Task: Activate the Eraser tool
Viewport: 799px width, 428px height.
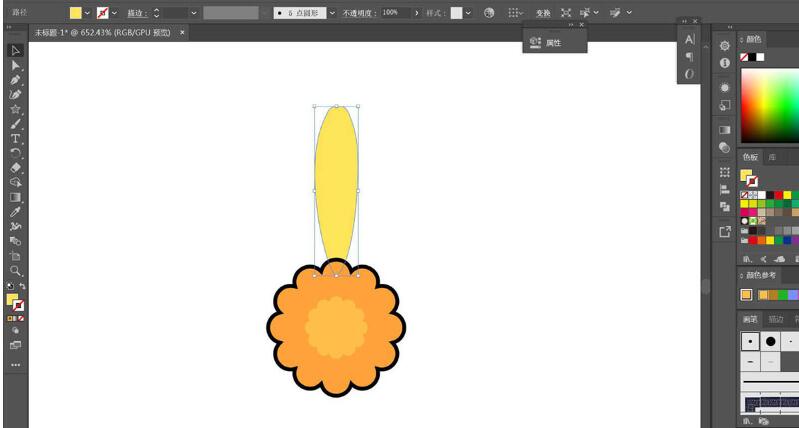Action: click(16, 168)
